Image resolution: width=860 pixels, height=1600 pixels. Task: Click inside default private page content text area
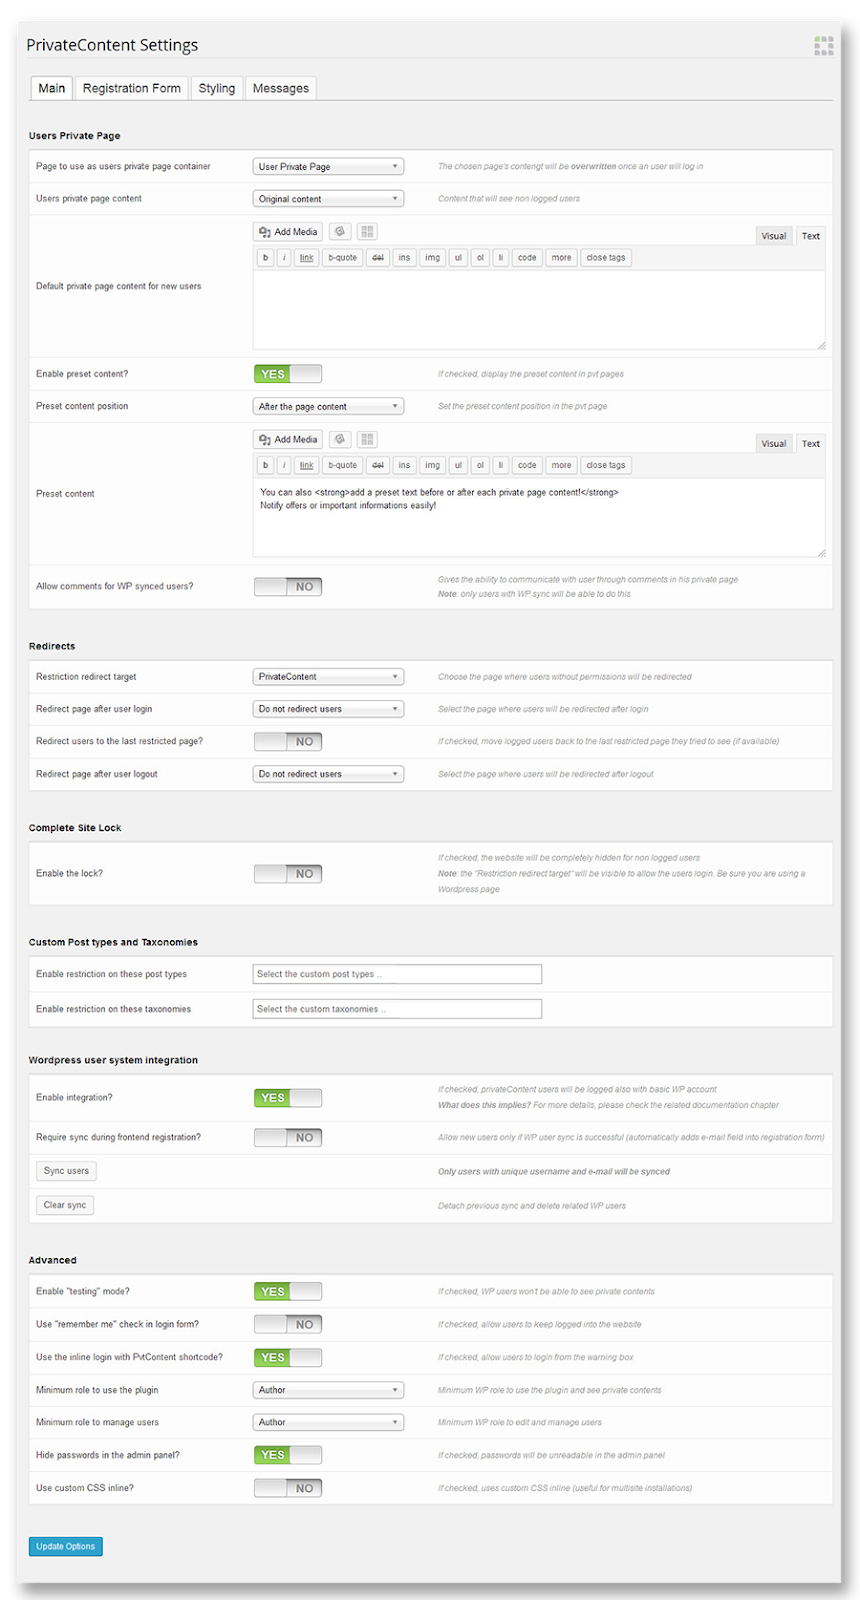(539, 309)
